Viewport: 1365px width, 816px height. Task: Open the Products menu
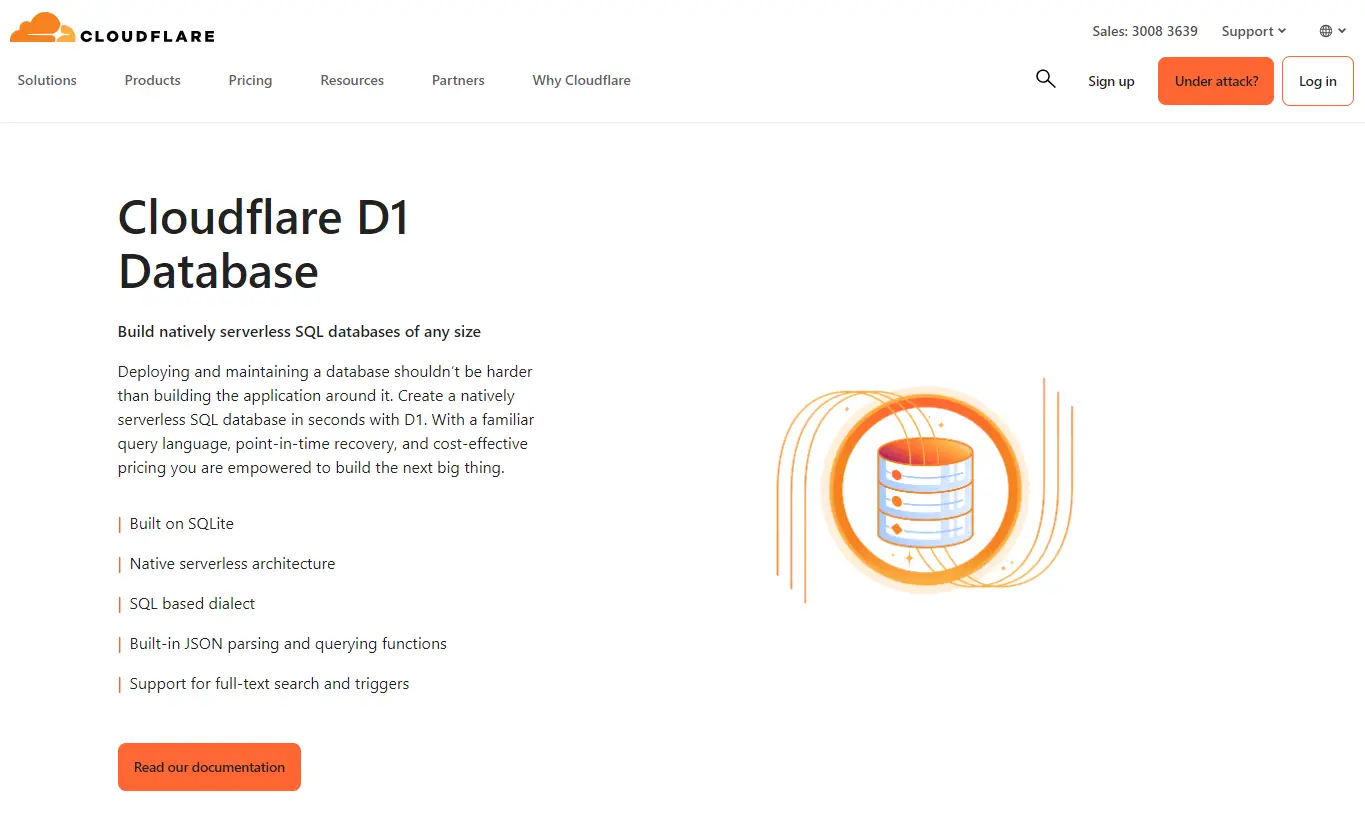pyautogui.click(x=152, y=80)
